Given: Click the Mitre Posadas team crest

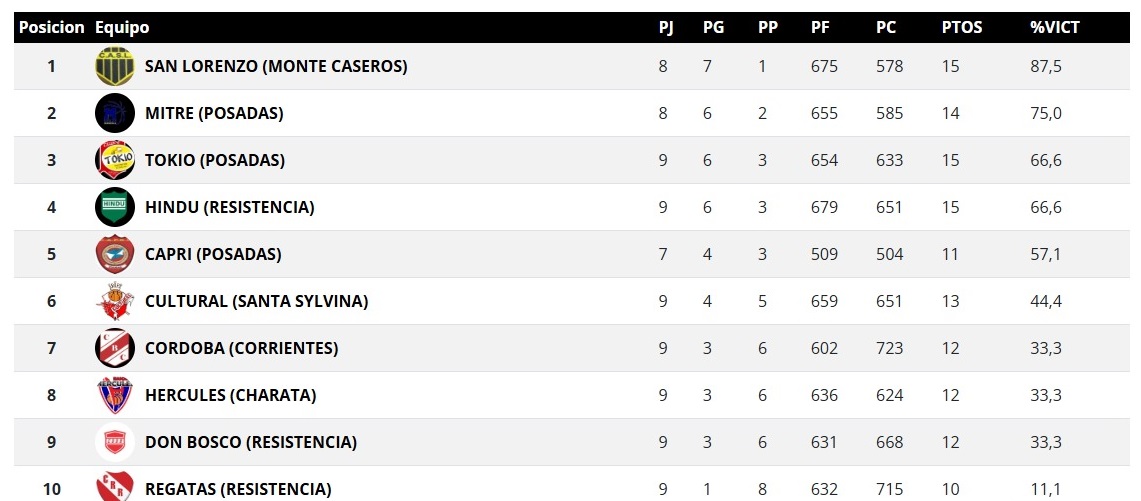Looking at the screenshot, I should [114, 113].
